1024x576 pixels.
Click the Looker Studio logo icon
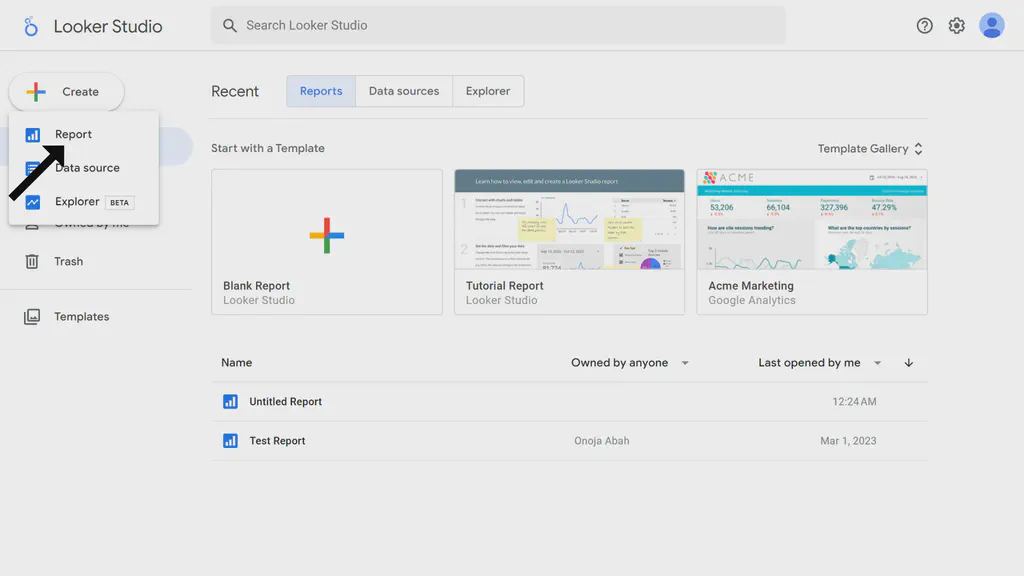[x=30, y=26]
